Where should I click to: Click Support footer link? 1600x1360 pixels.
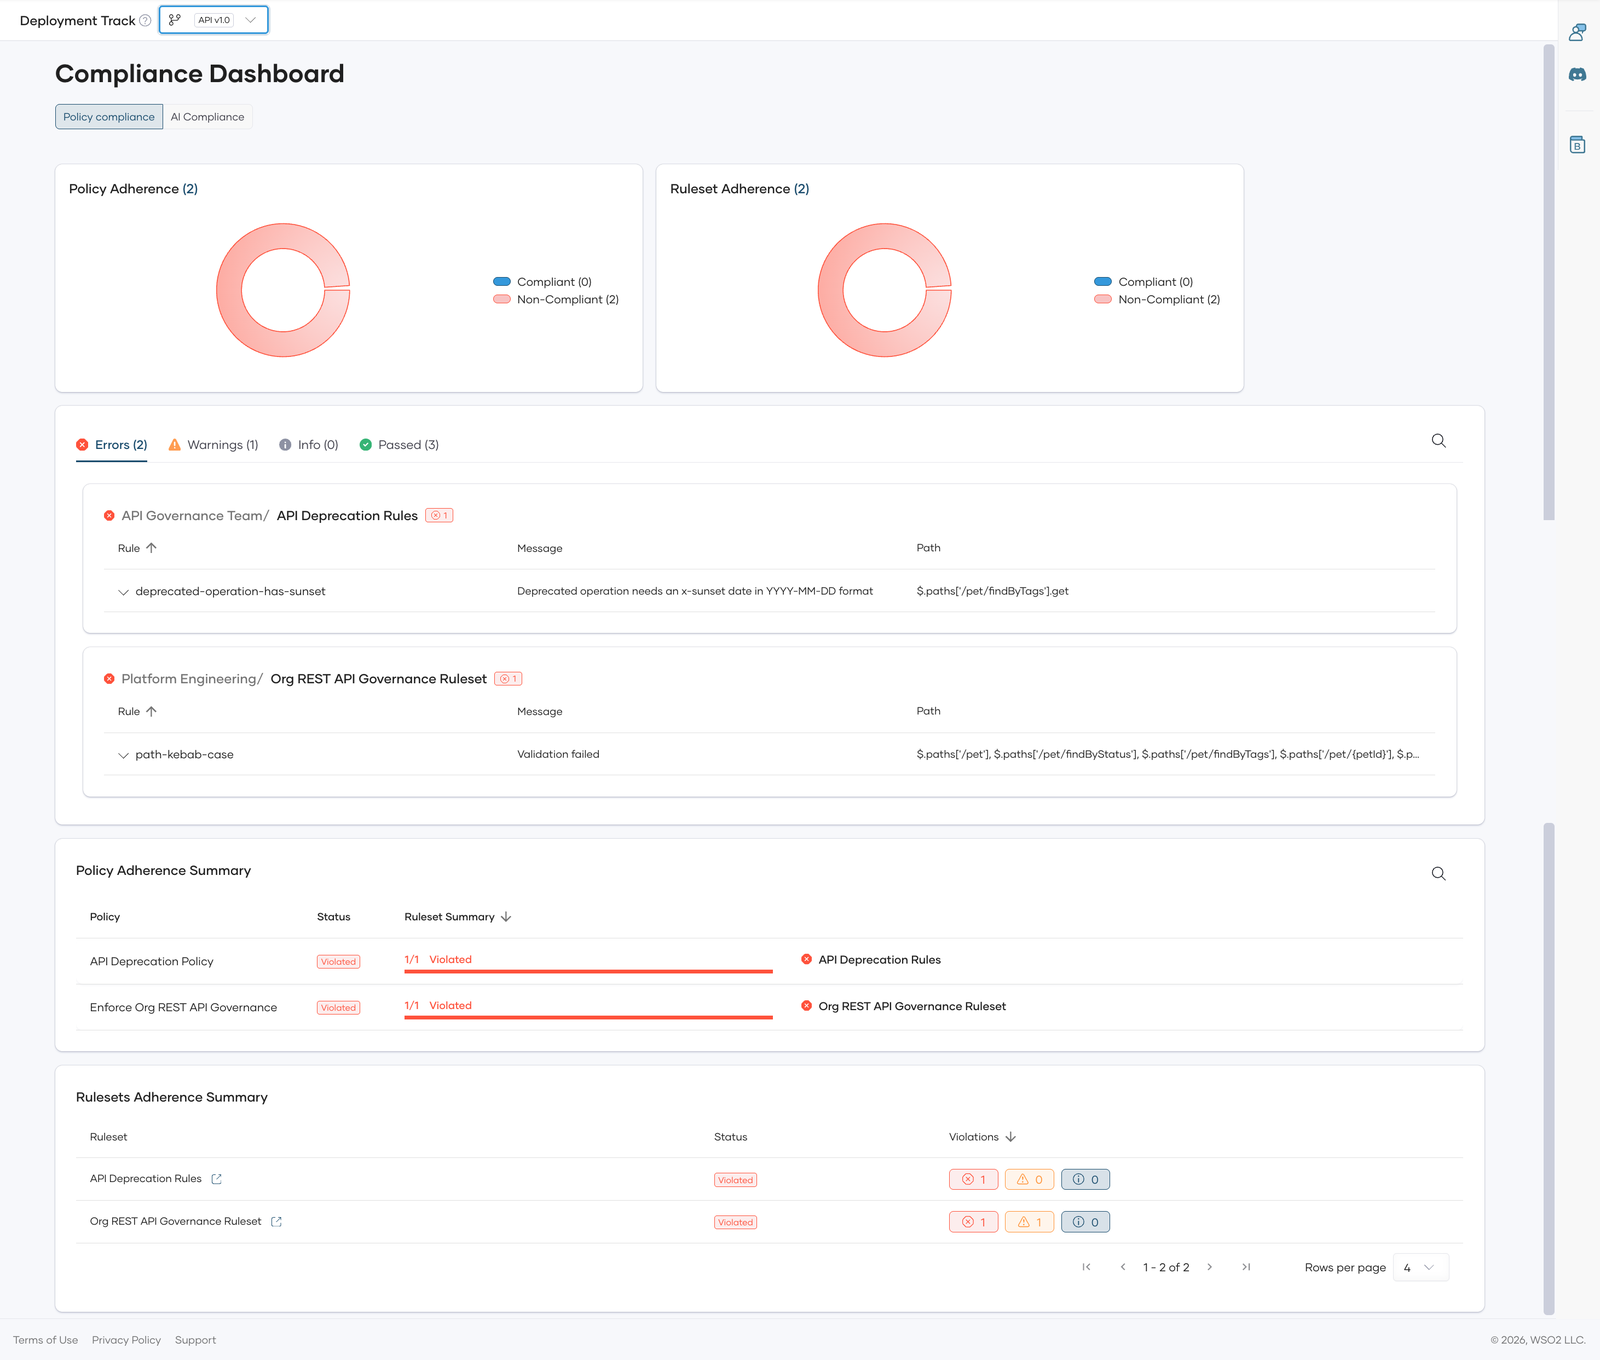coord(195,1340)
